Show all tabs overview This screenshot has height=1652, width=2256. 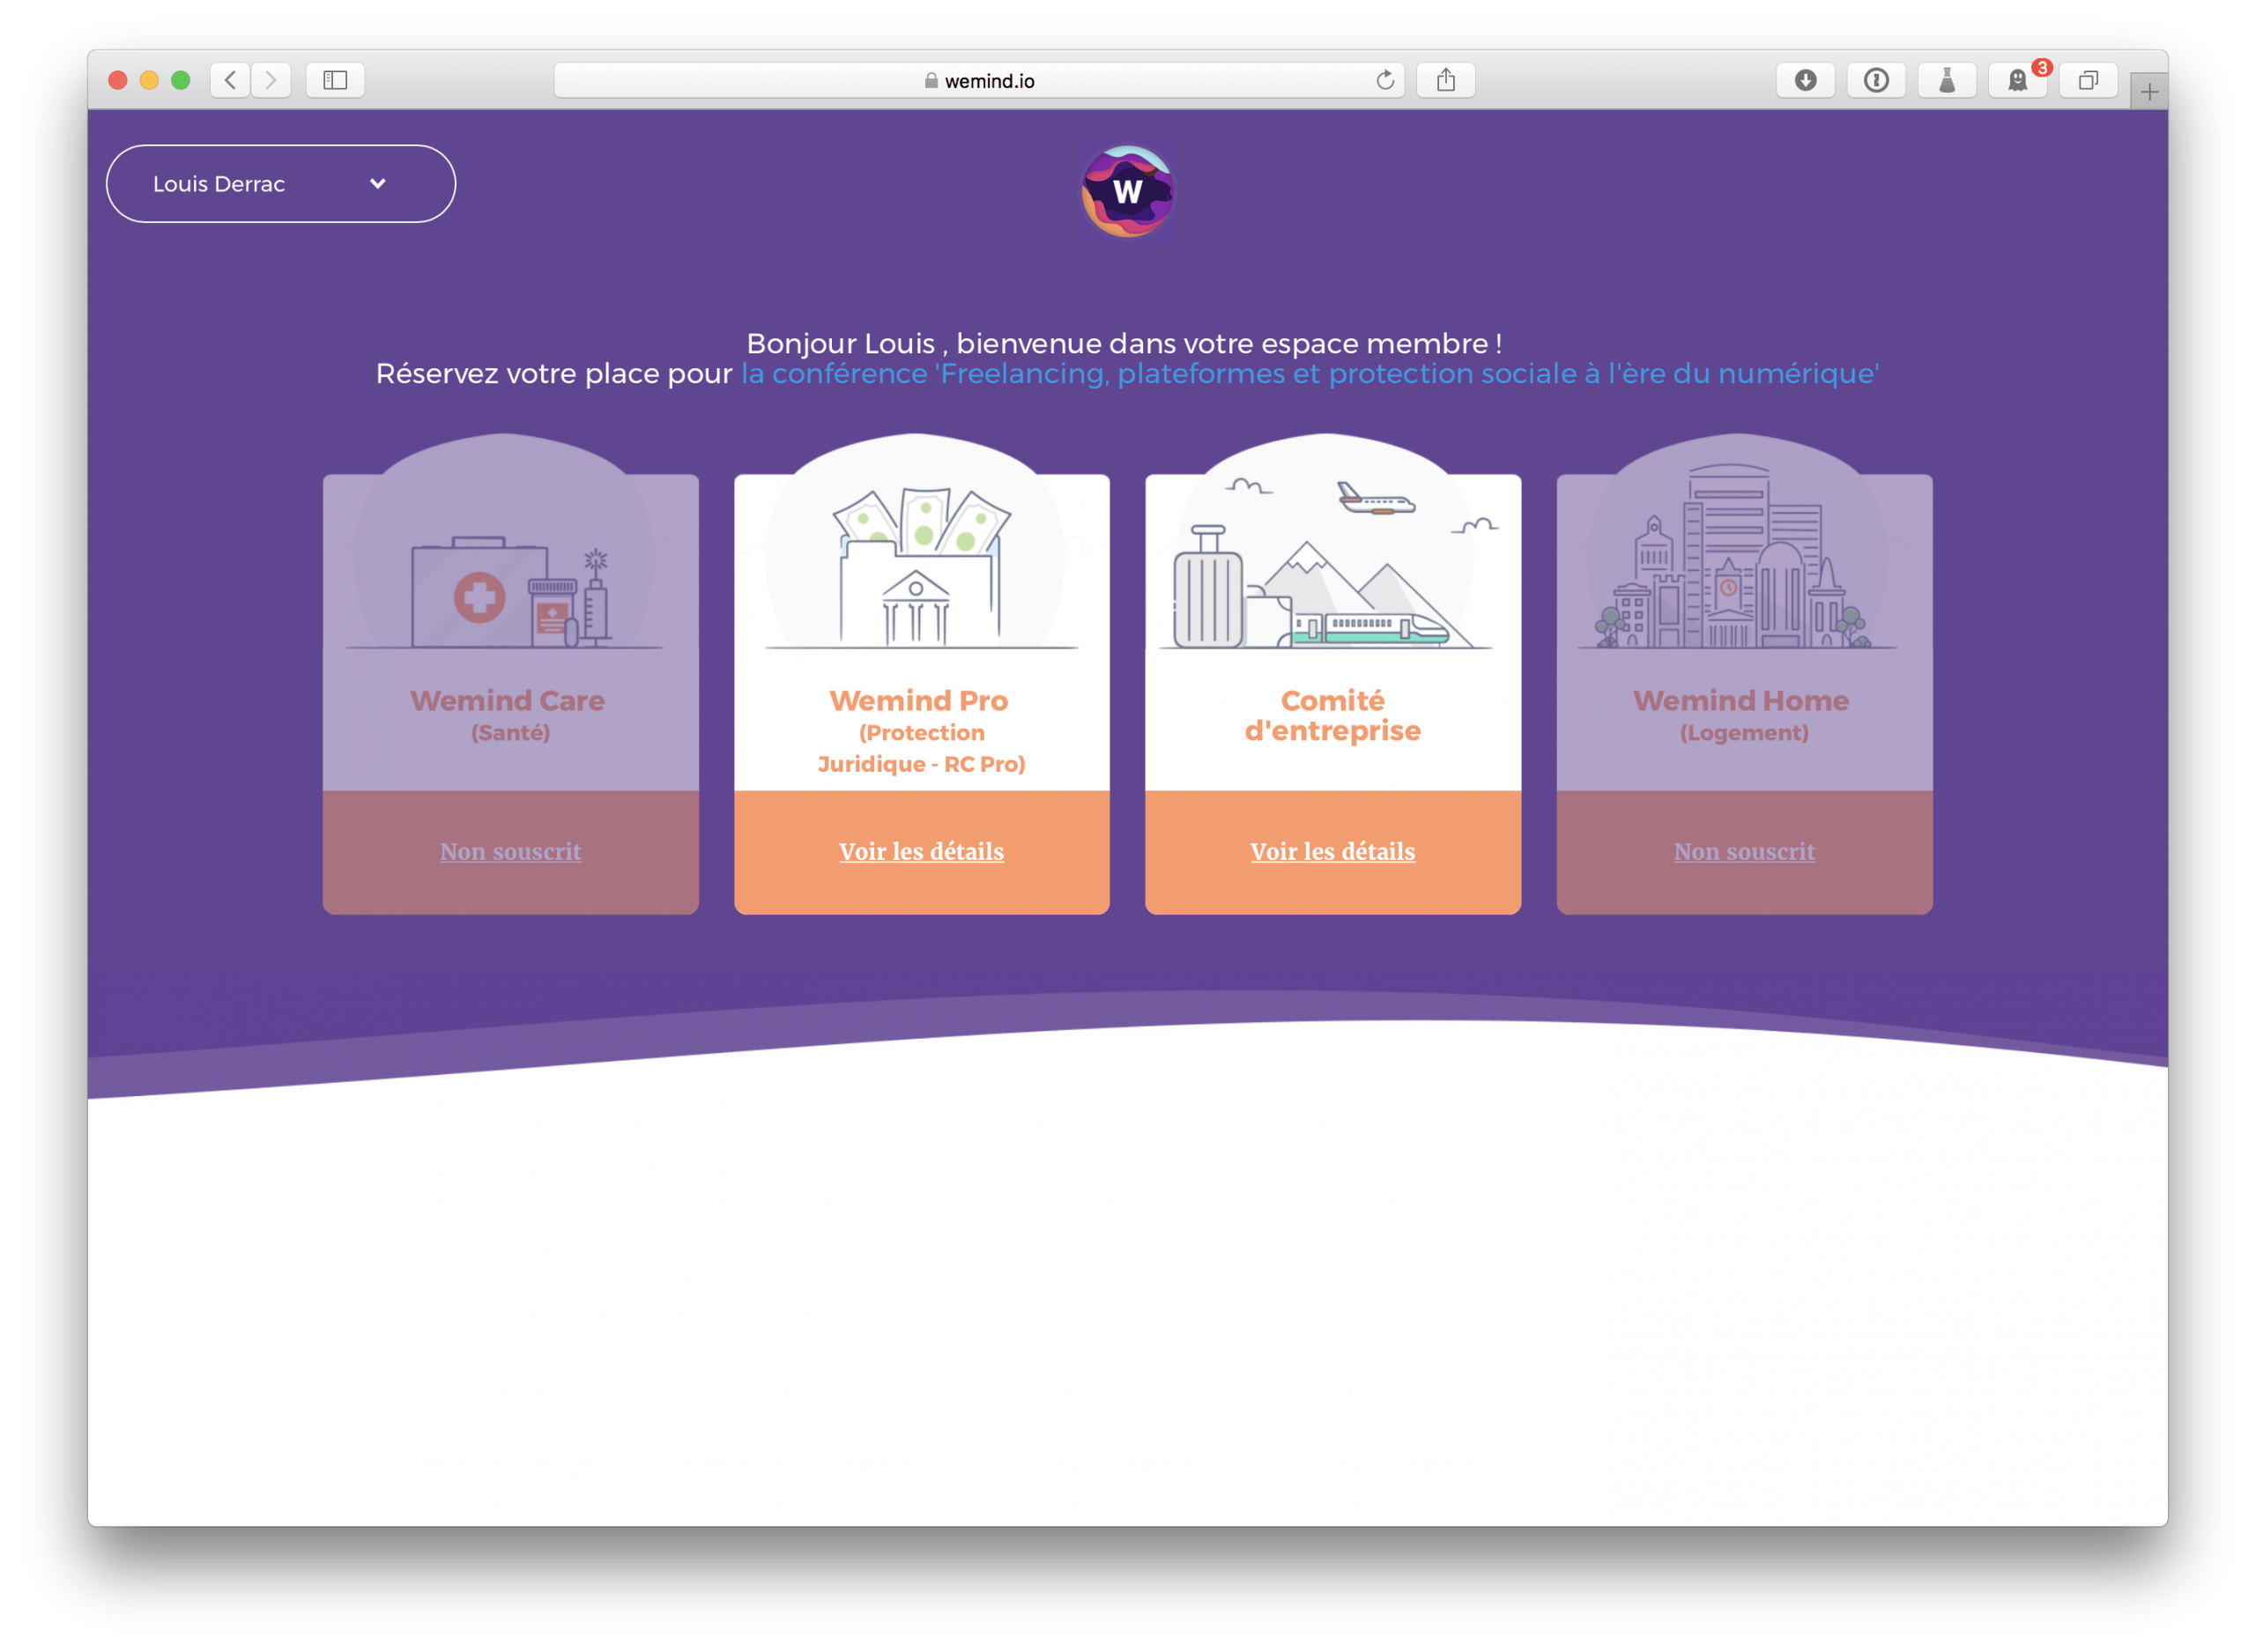point(2088,80)
